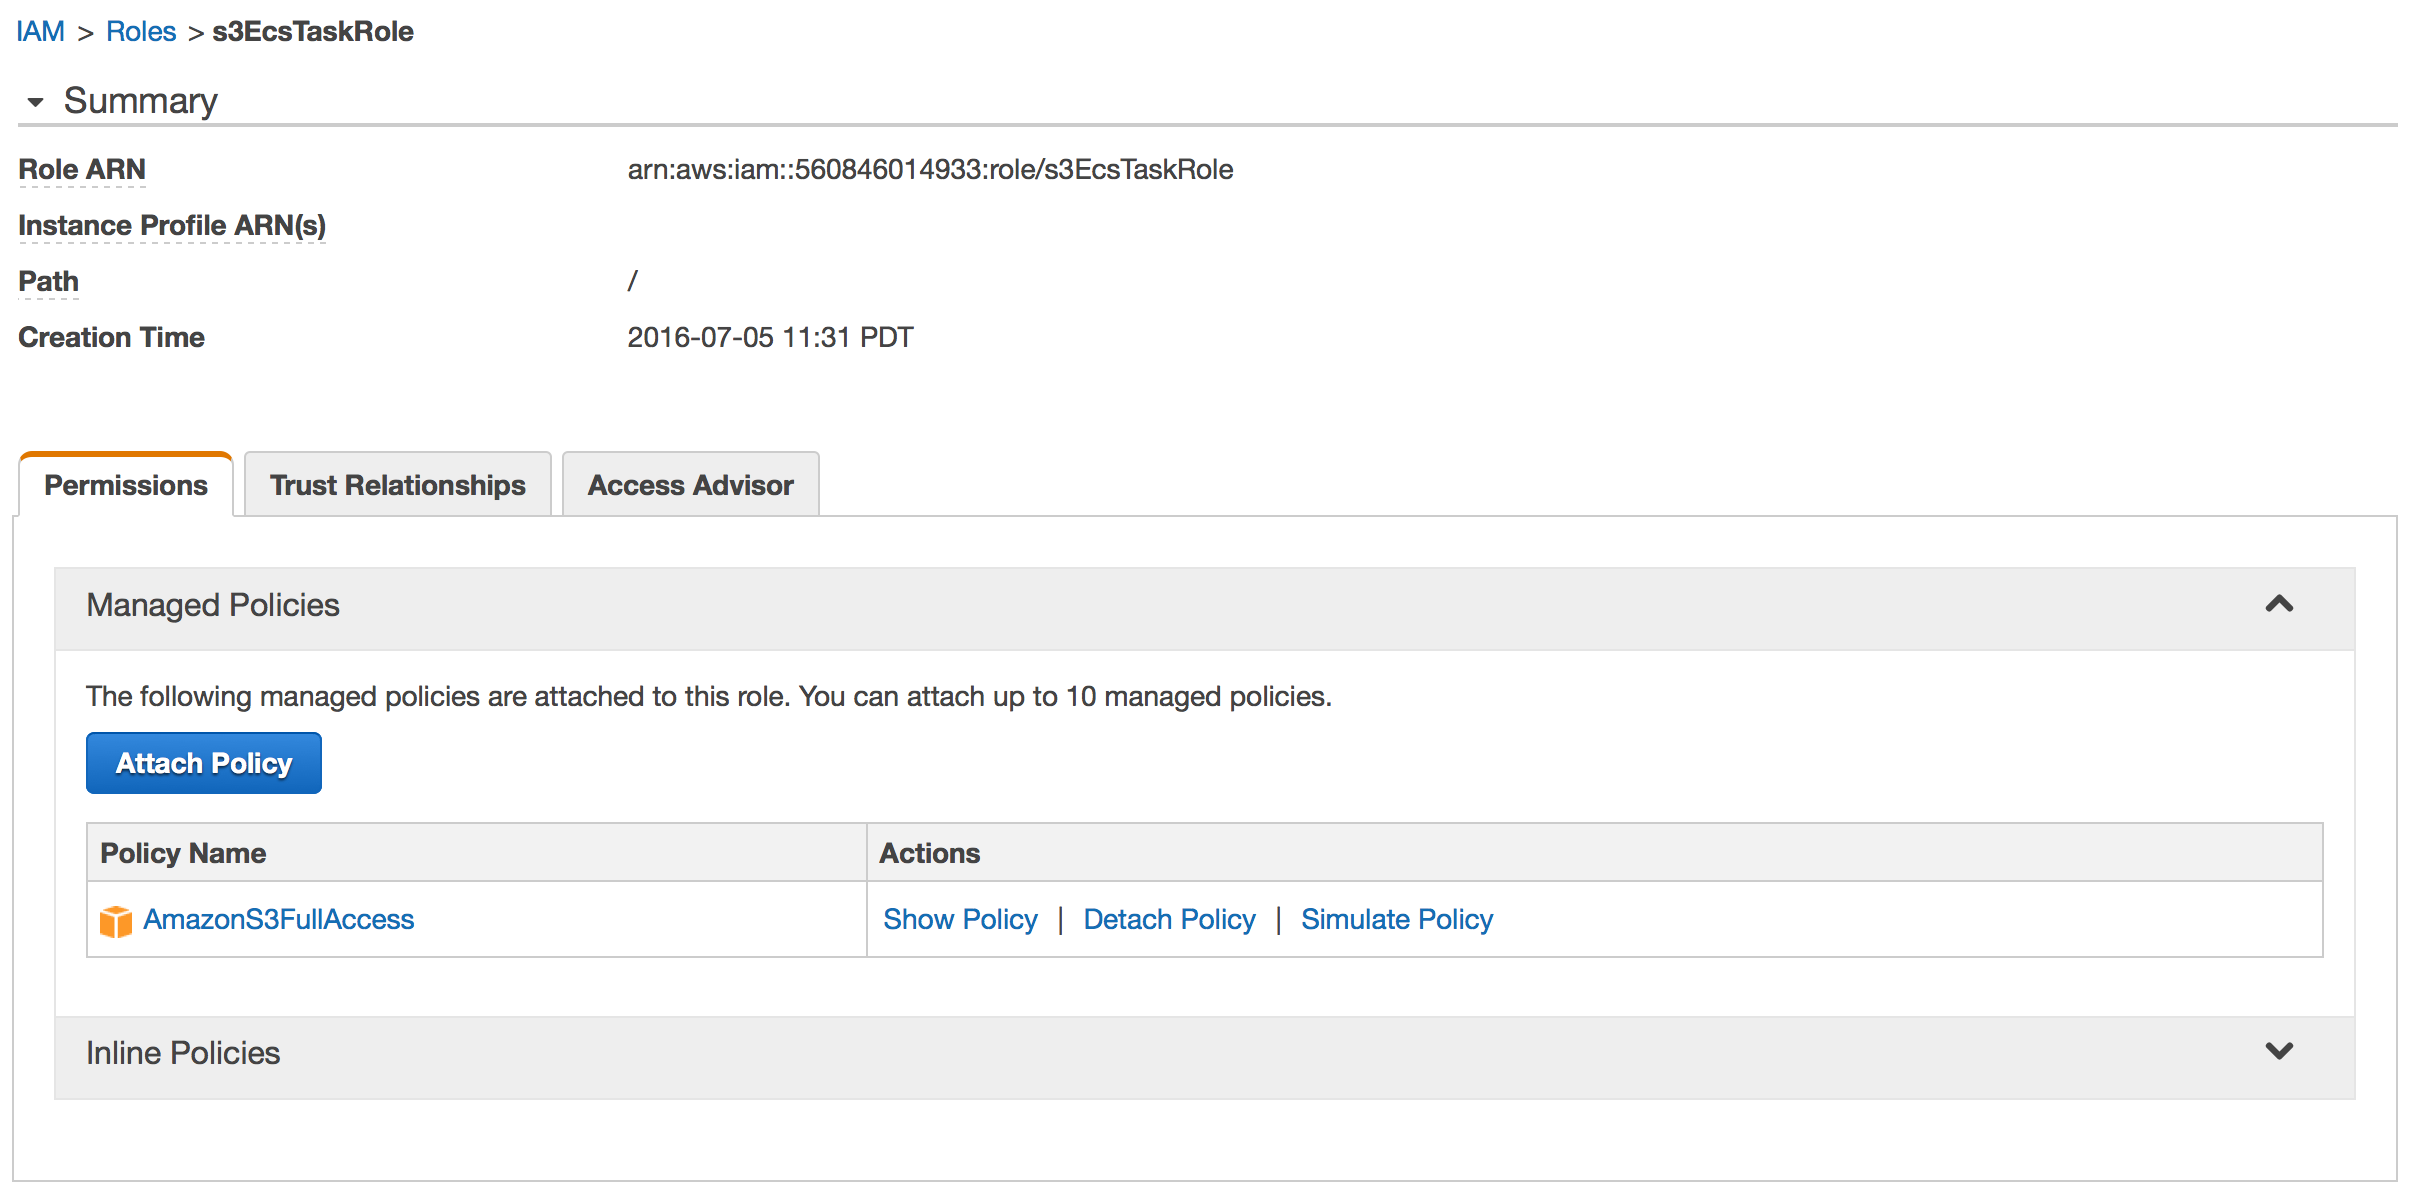
Task: Navigate to Roles breadcrumb link
Action: coord(141,31)
